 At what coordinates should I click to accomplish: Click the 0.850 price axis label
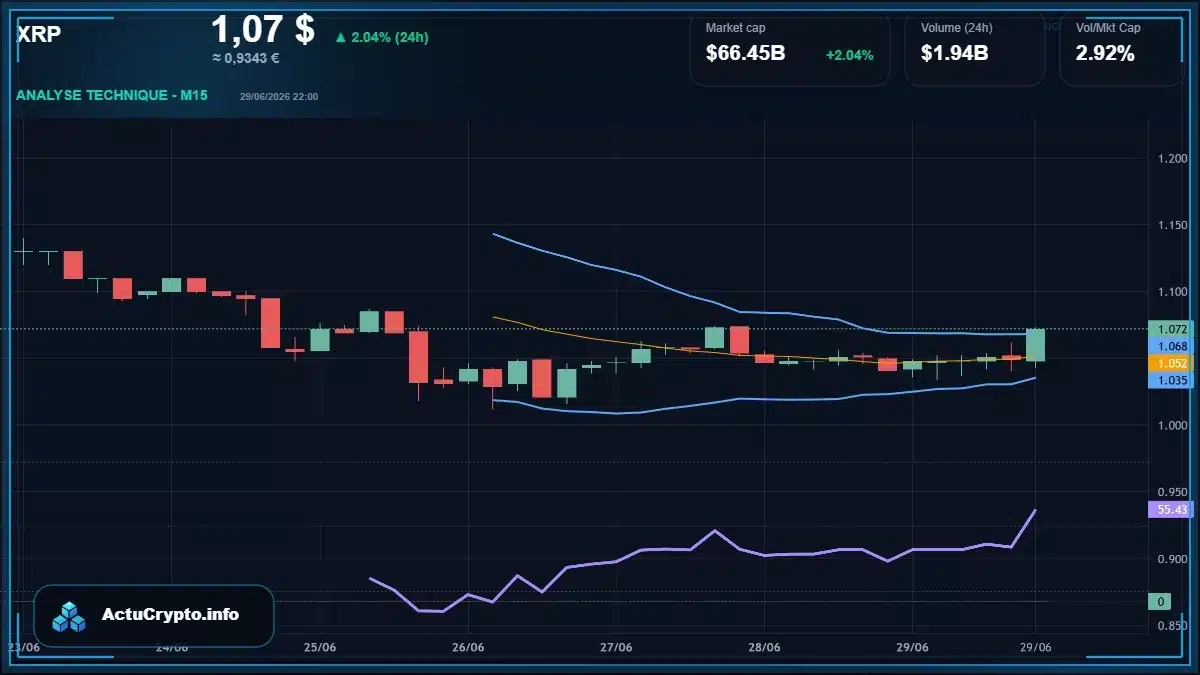pyautogui.click(x=1172, y=626)
